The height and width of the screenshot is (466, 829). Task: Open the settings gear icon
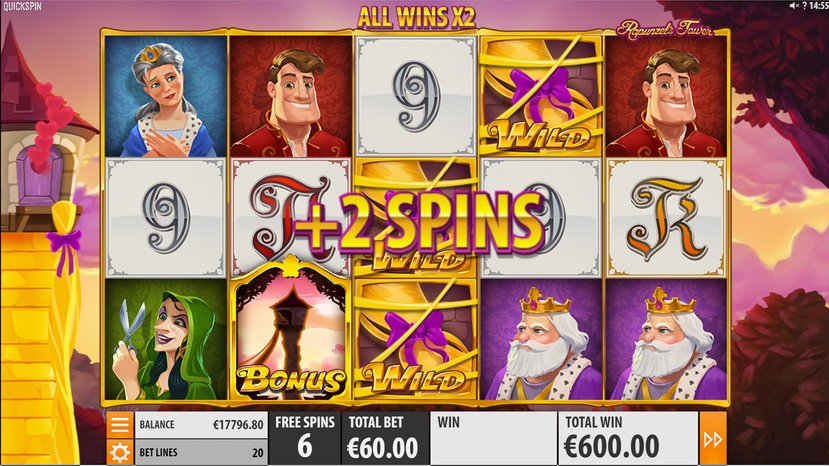pyautogui.click(x=119, y=452)
